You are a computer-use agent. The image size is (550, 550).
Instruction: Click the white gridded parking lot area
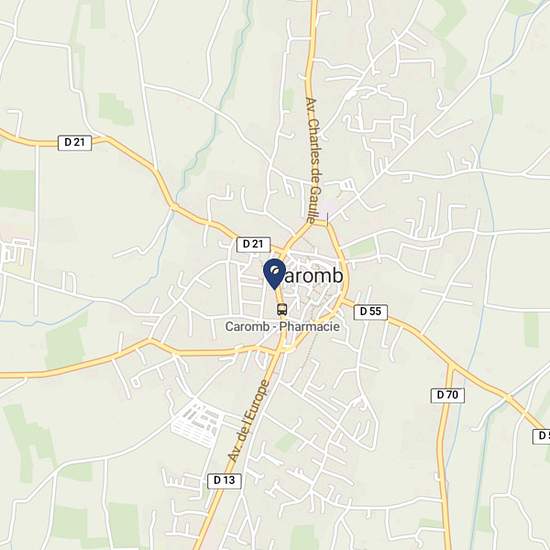pyautogui.click(x=197, y=424)
